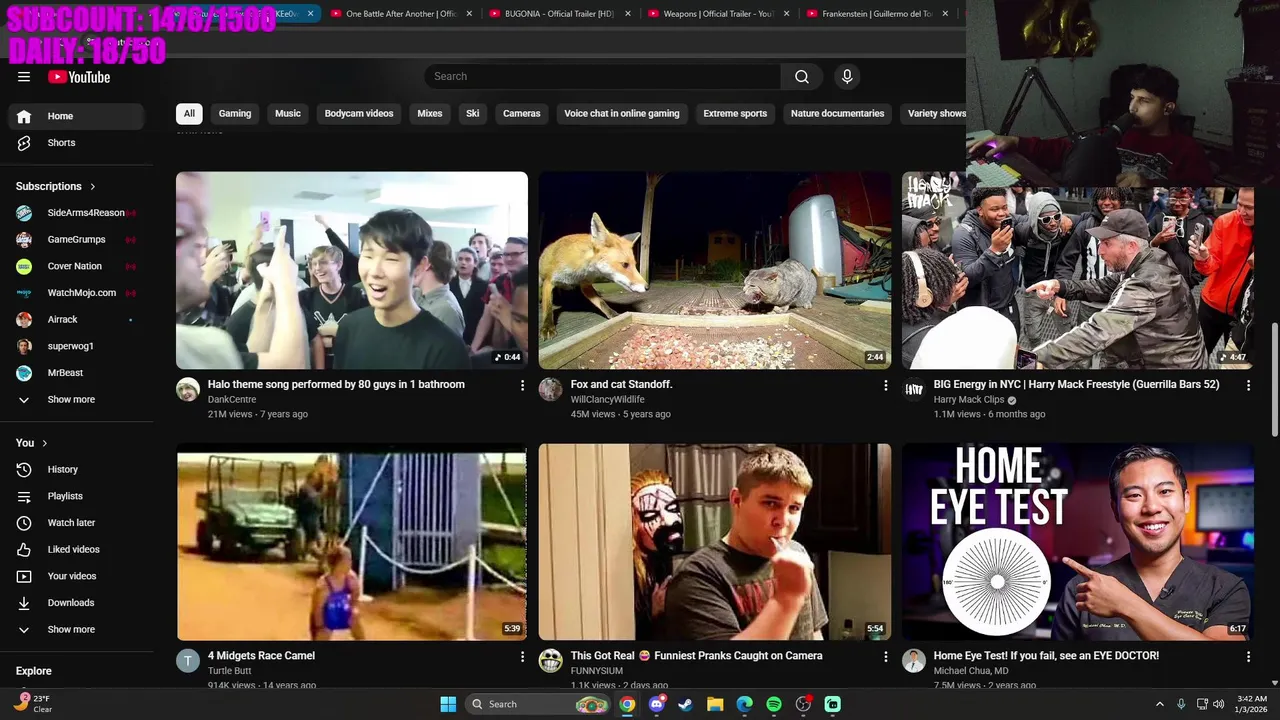Open Steam from the taskbar
The height and width of the screenshot is (720, 1280).
coord(685,704)
